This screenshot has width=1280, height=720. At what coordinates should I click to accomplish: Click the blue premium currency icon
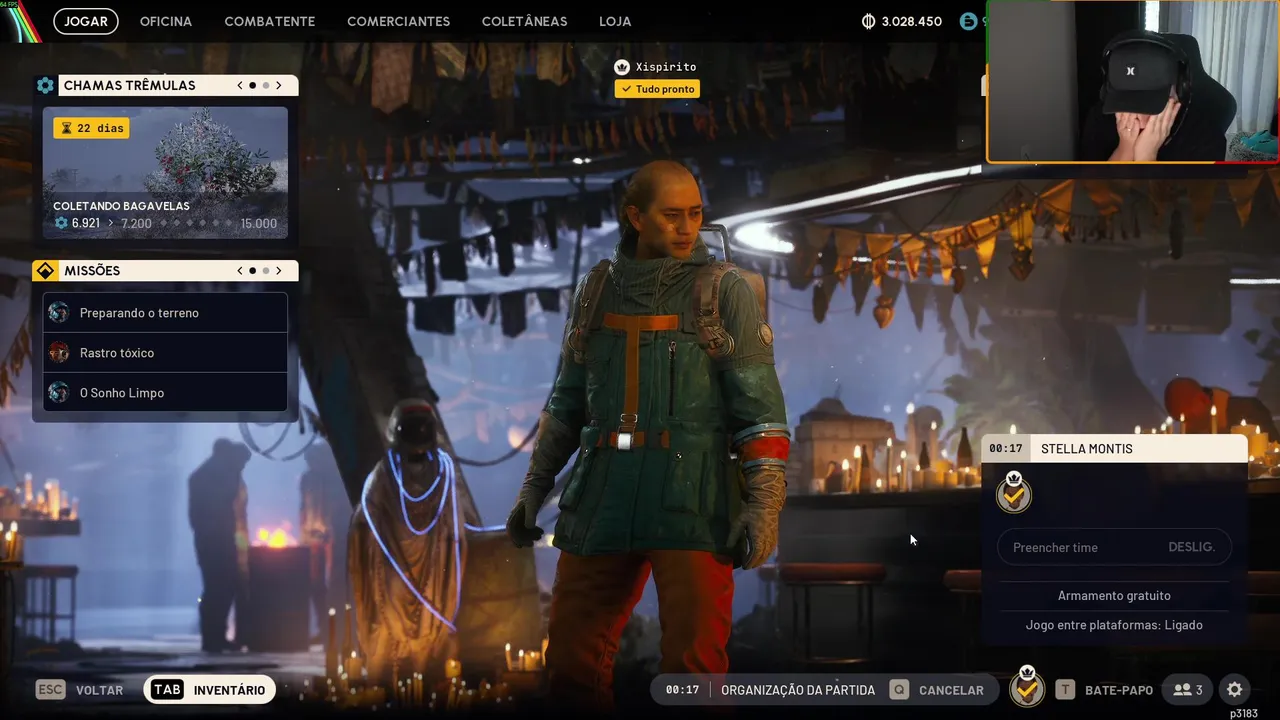point(967,21)
